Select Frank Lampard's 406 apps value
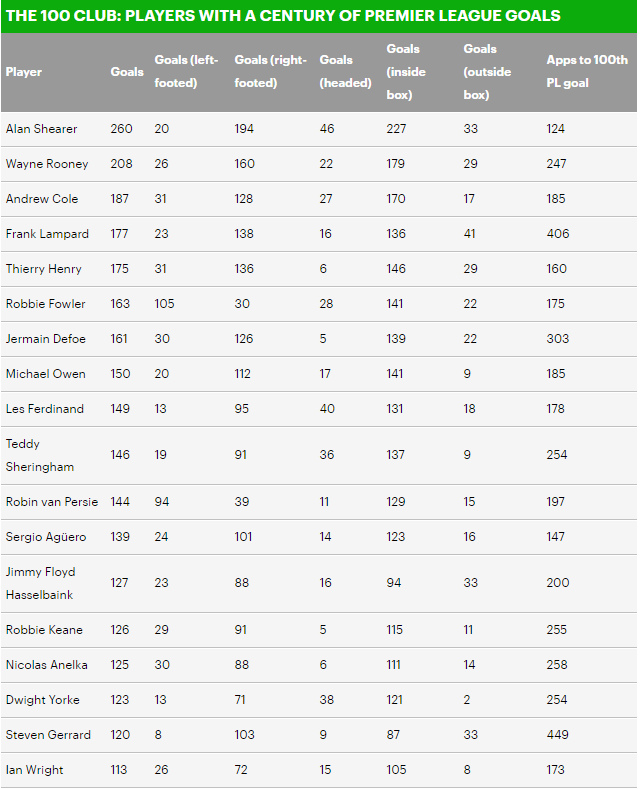Image resolution: width=641 pixels, height=789 pixels. pos(558,234)
